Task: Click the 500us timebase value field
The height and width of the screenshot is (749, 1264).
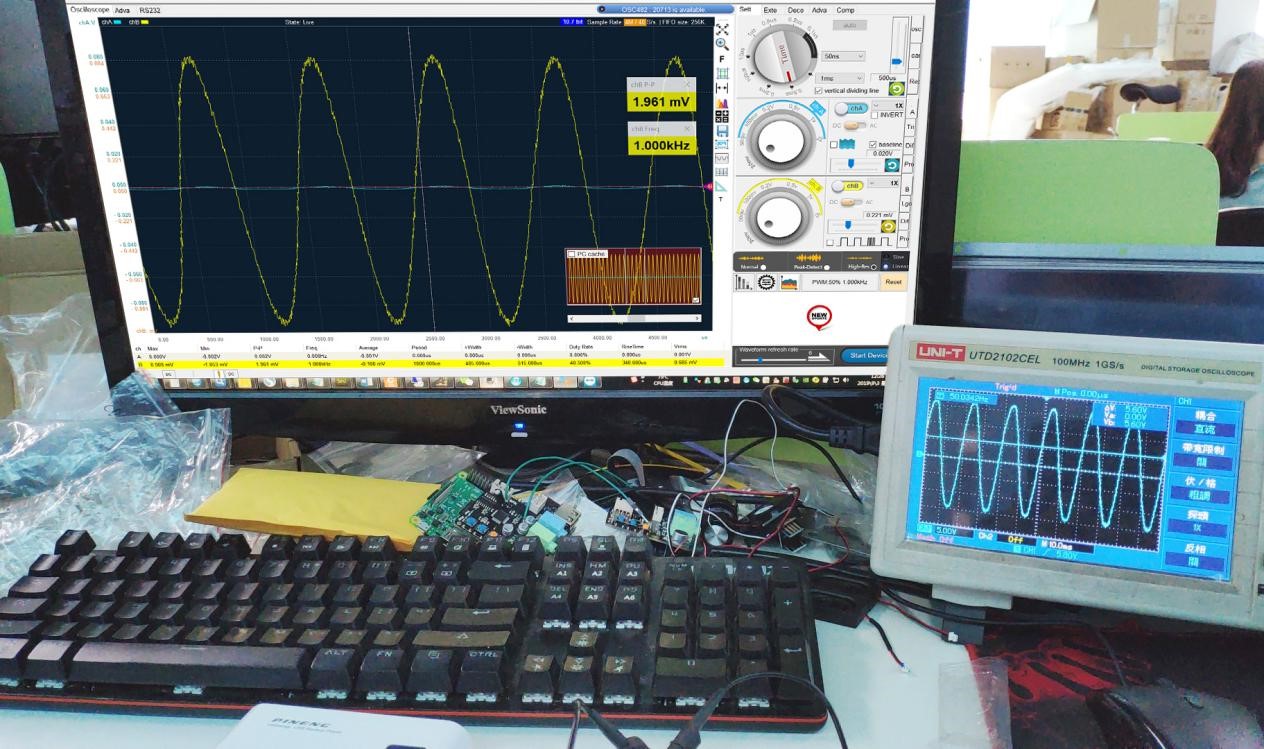Action: 887,78
